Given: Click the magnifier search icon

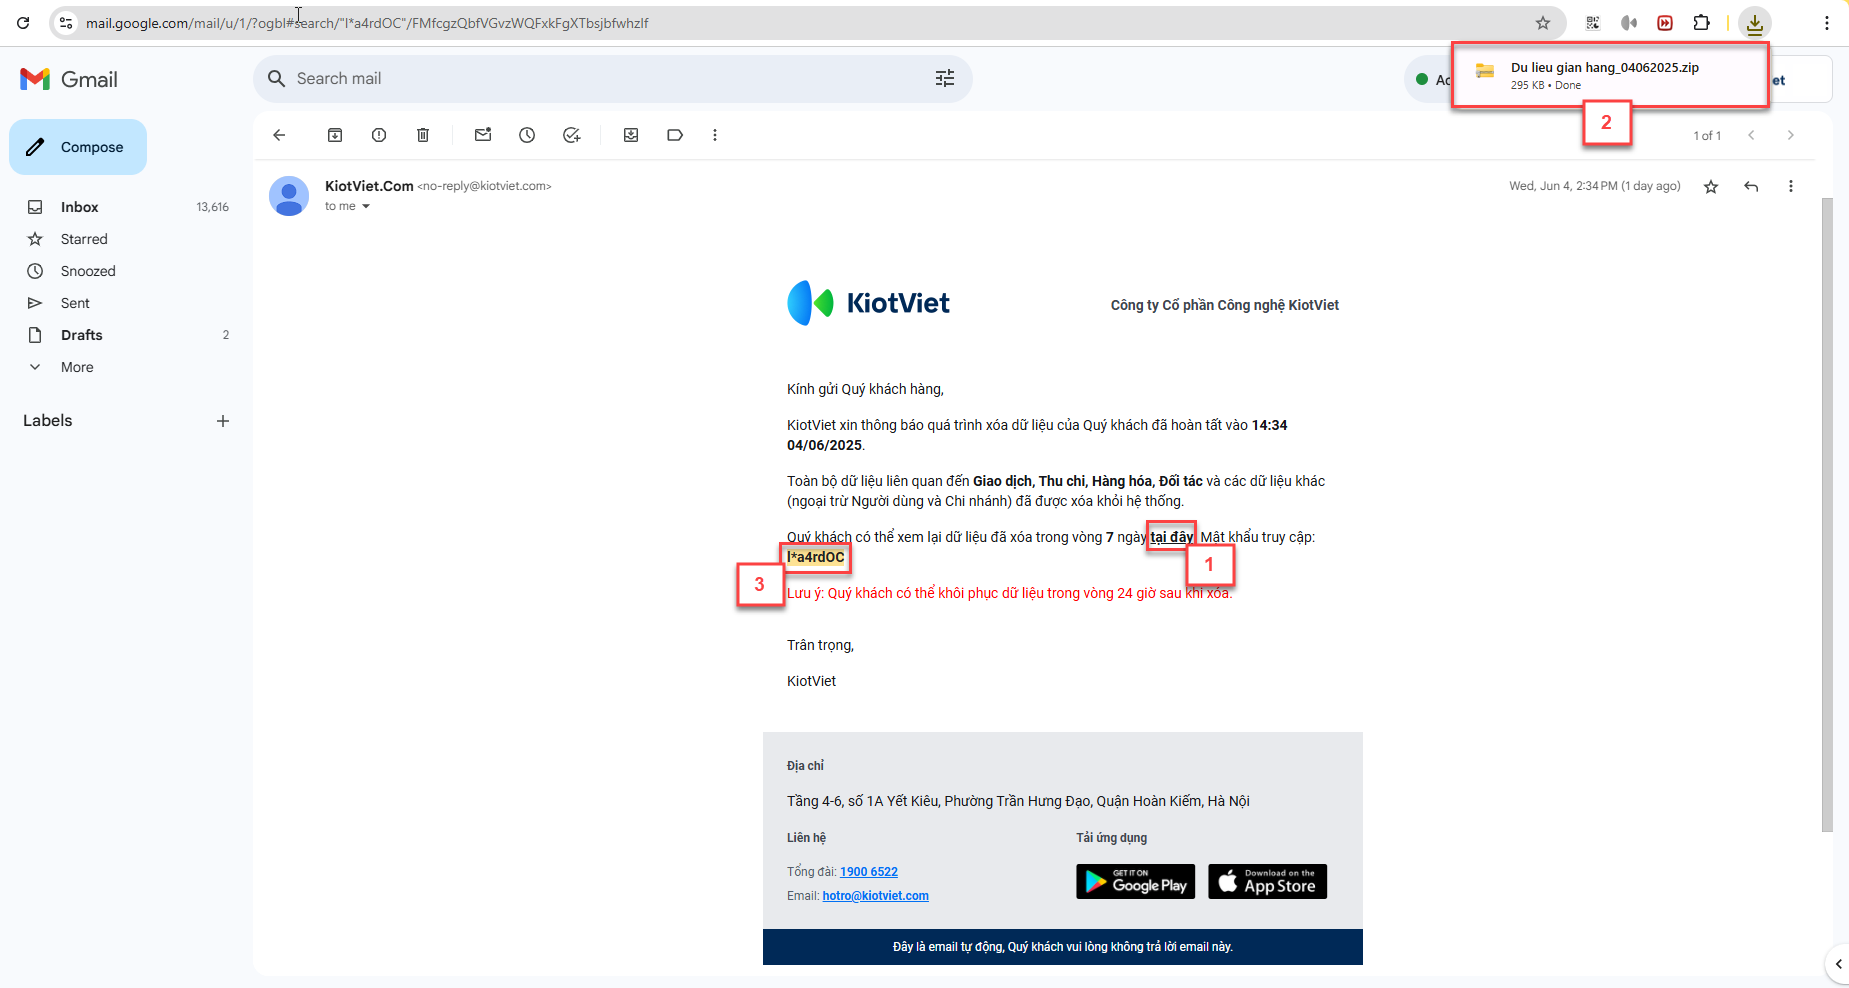Looking at the screenshot, I should (277, 79).
